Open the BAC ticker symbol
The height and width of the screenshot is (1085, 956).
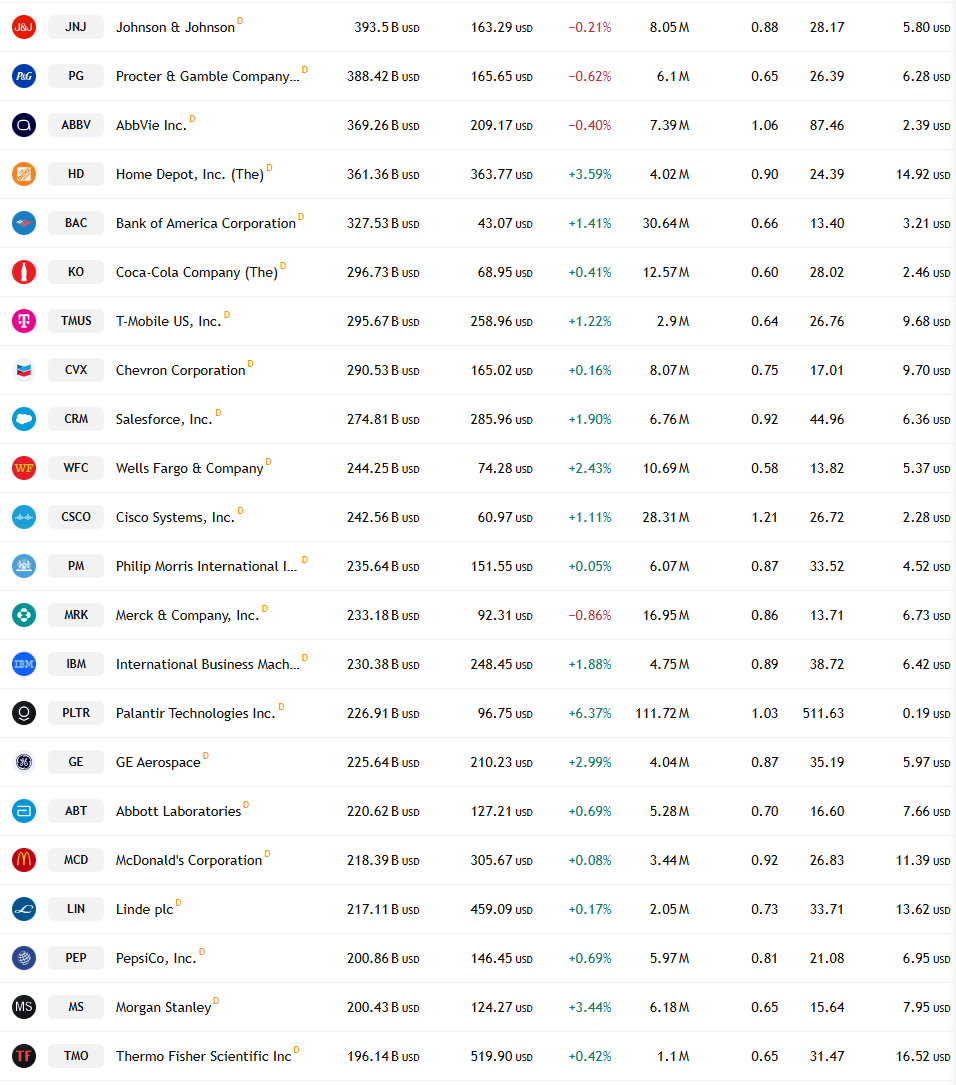(x=76, y=223)
